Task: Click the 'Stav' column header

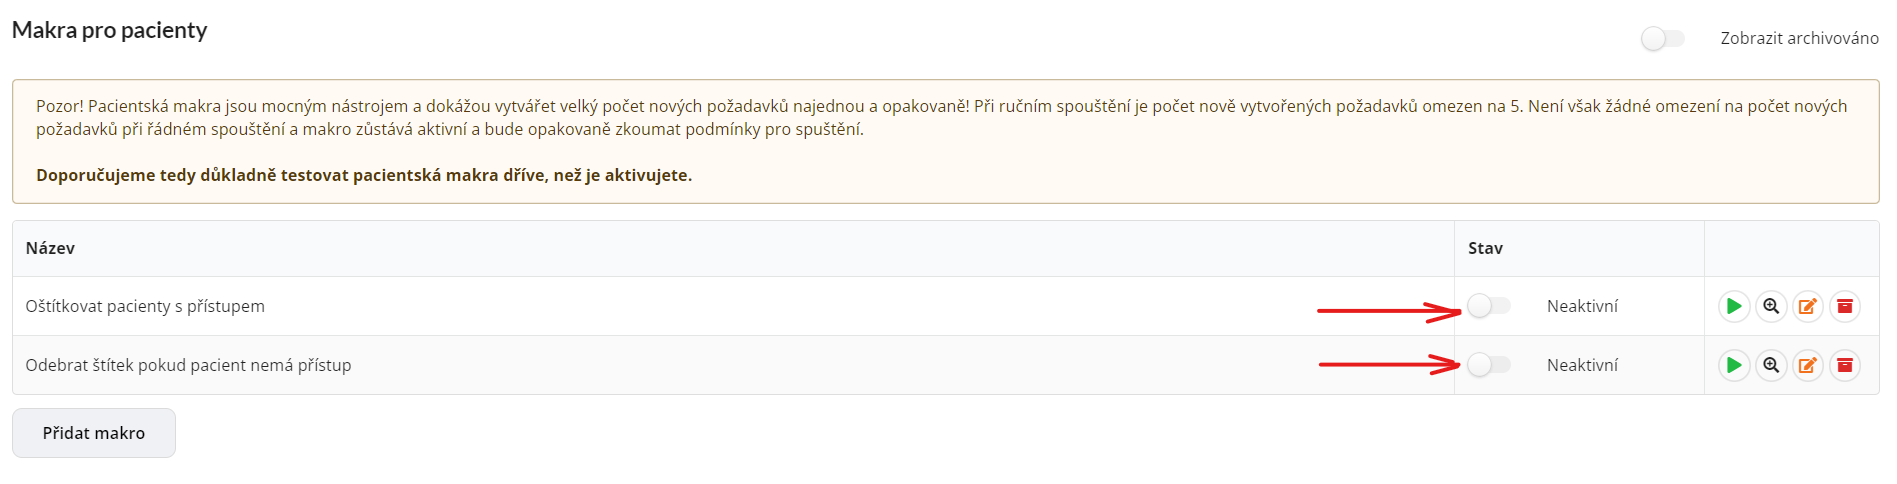Action: click(1485, 248)
